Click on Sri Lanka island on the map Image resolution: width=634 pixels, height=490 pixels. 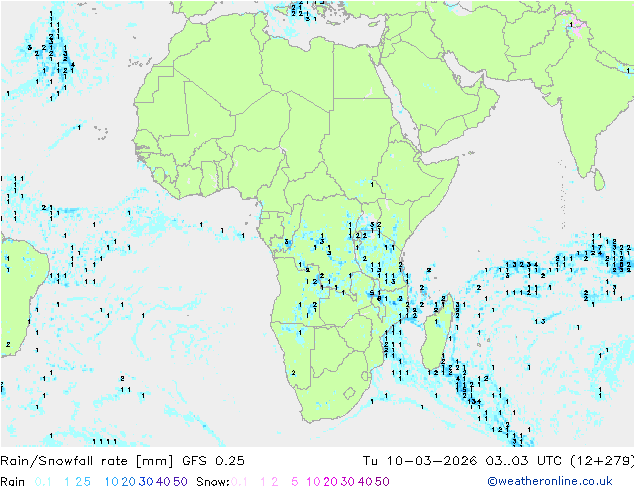pos(599,180)
